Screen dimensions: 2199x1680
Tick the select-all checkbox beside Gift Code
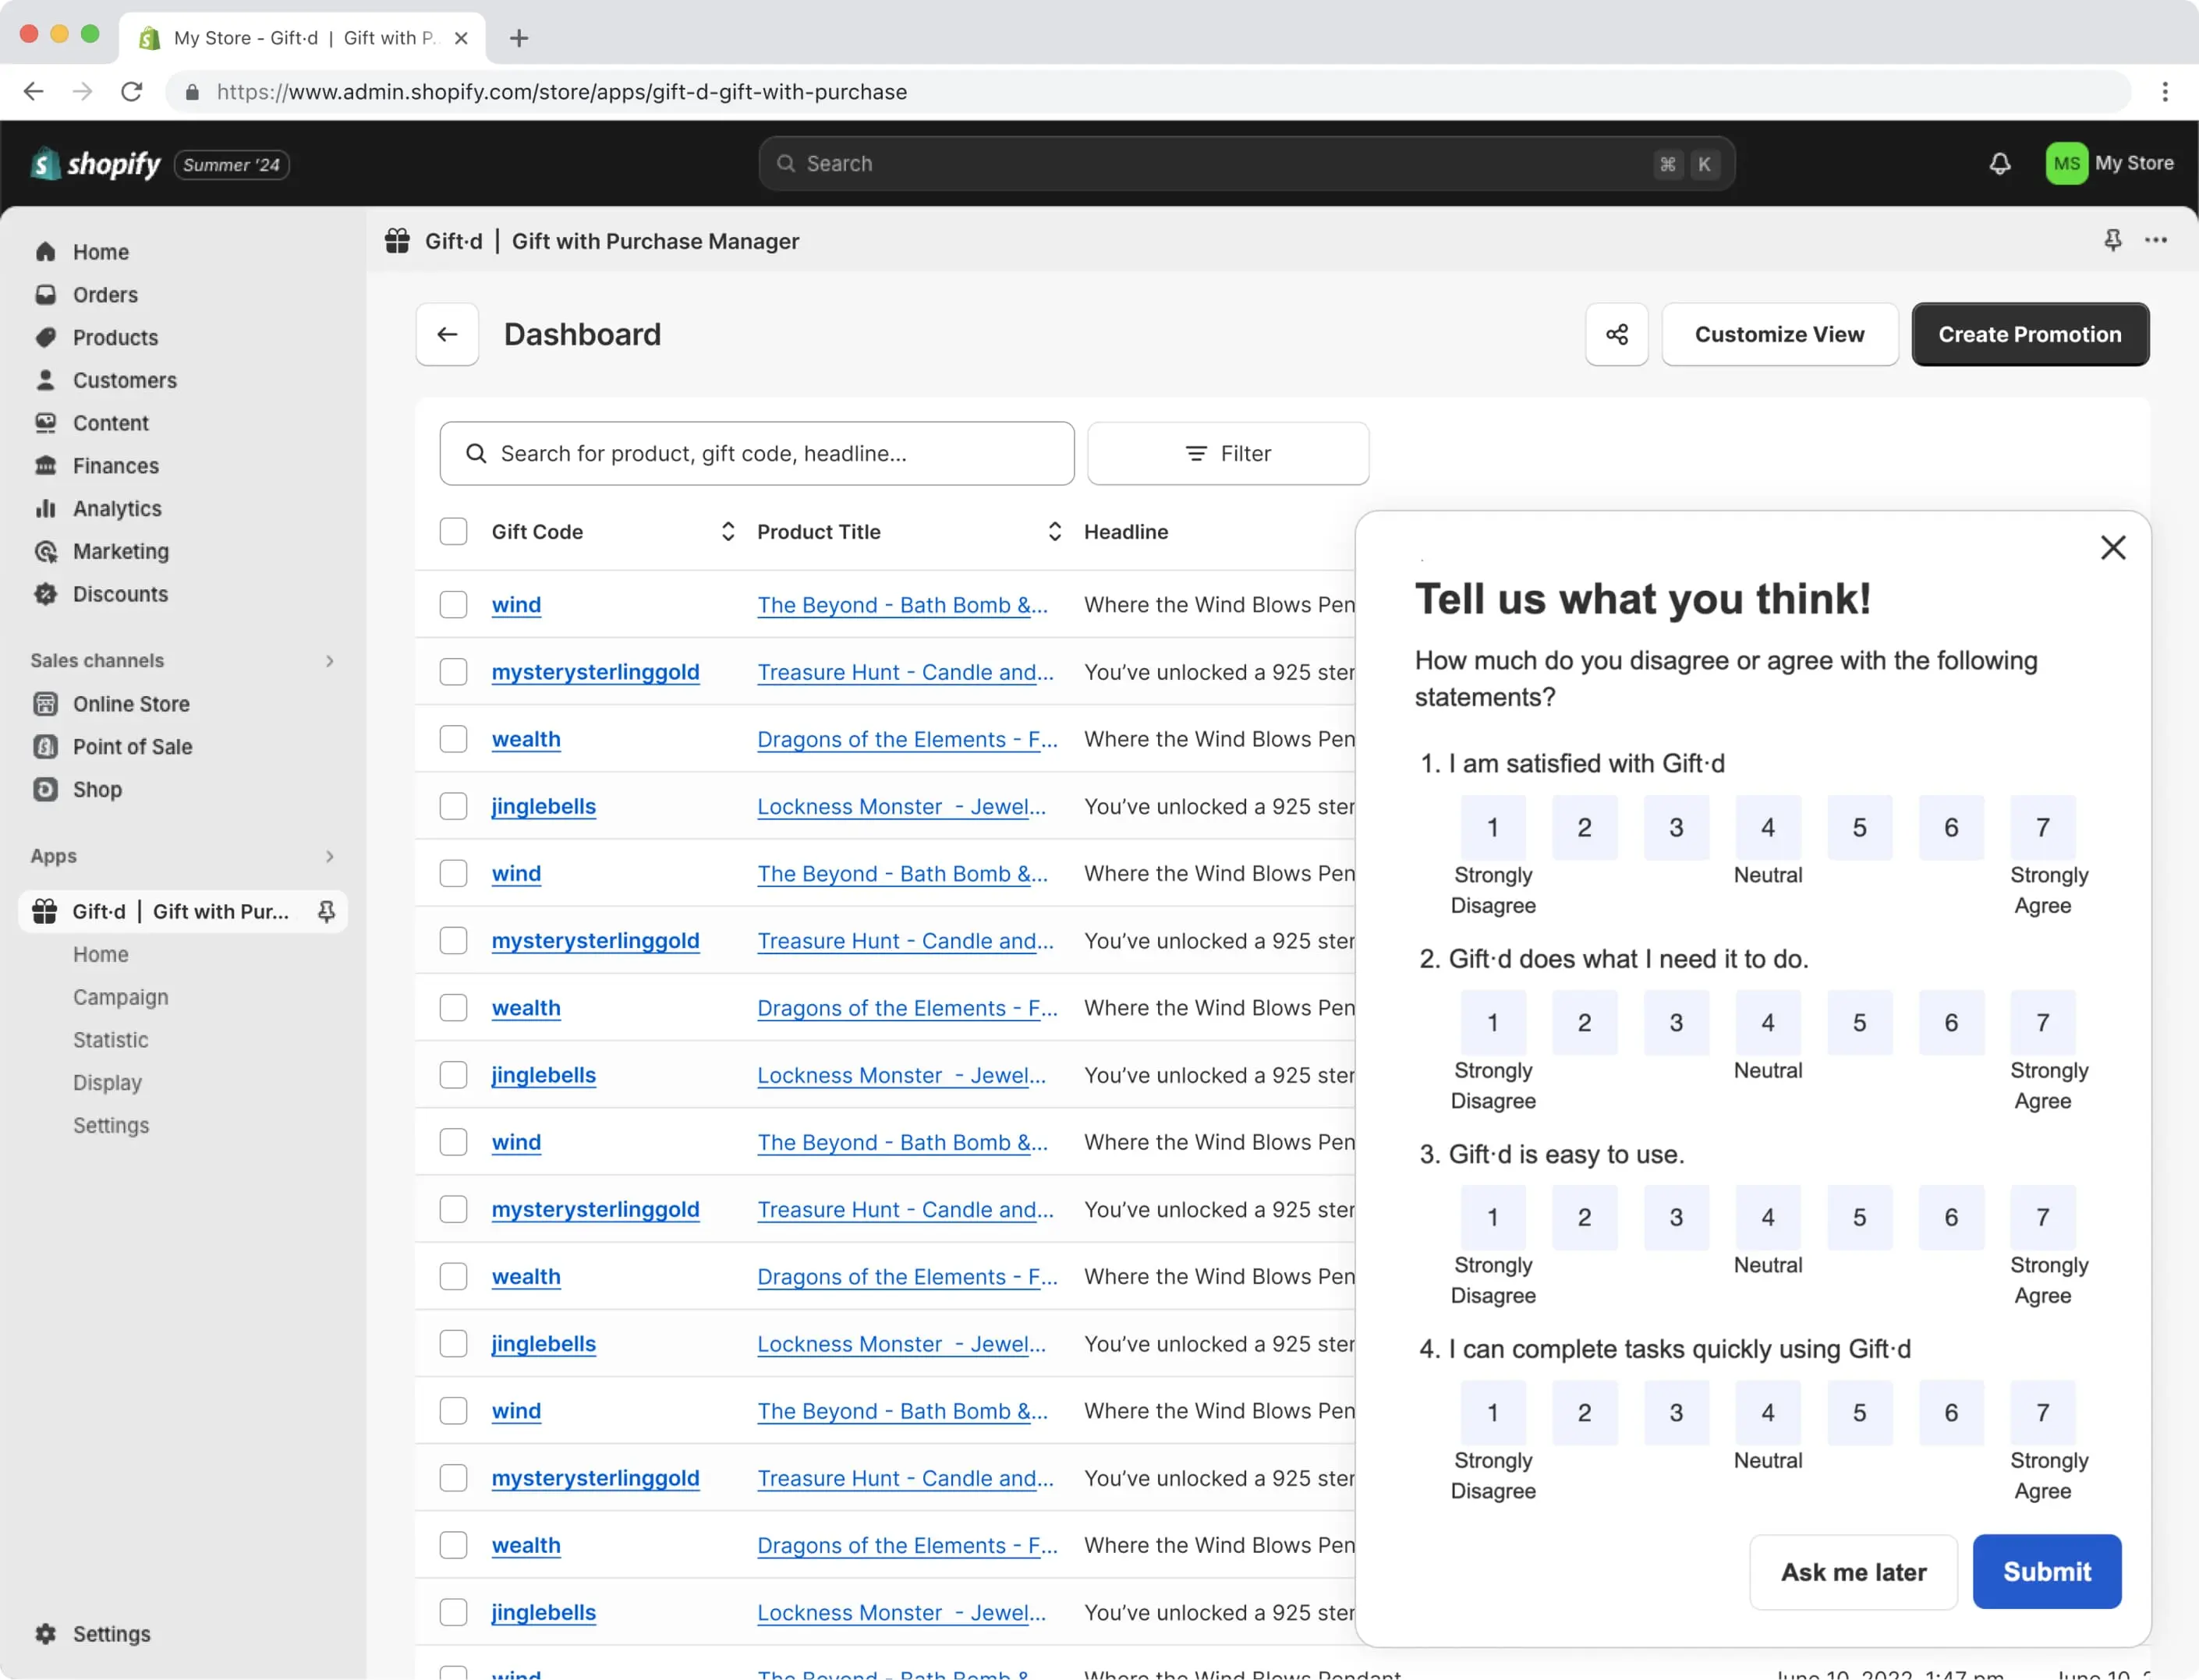pos(453,532)
